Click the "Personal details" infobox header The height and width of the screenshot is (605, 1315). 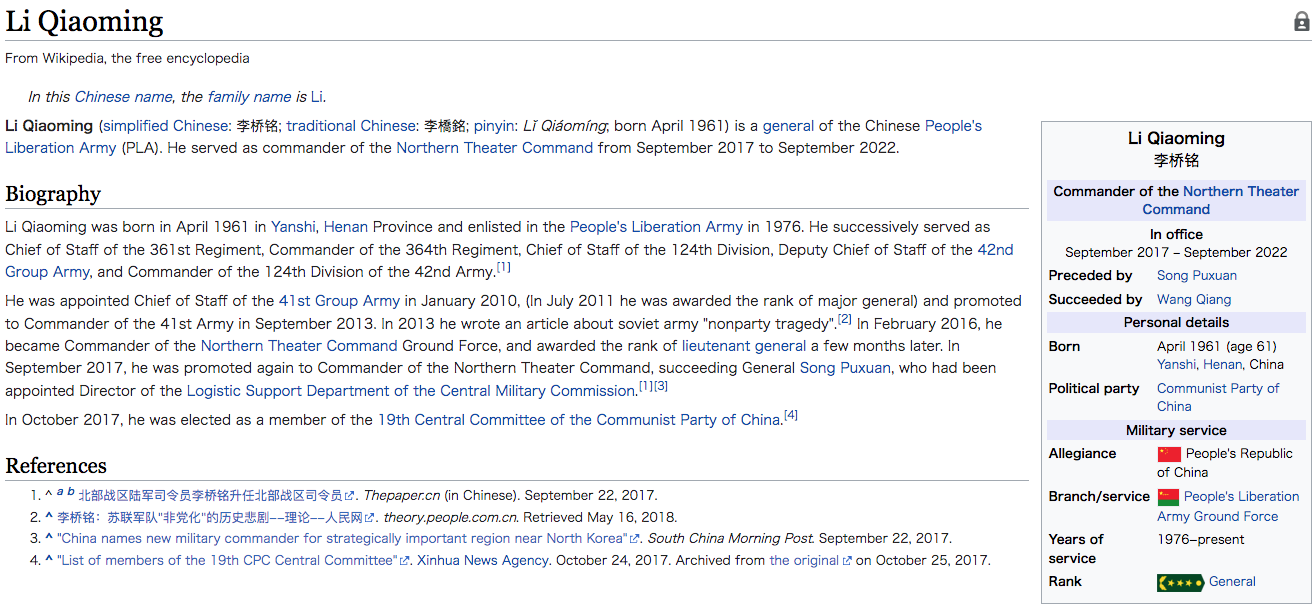(x=1176, y=323)
